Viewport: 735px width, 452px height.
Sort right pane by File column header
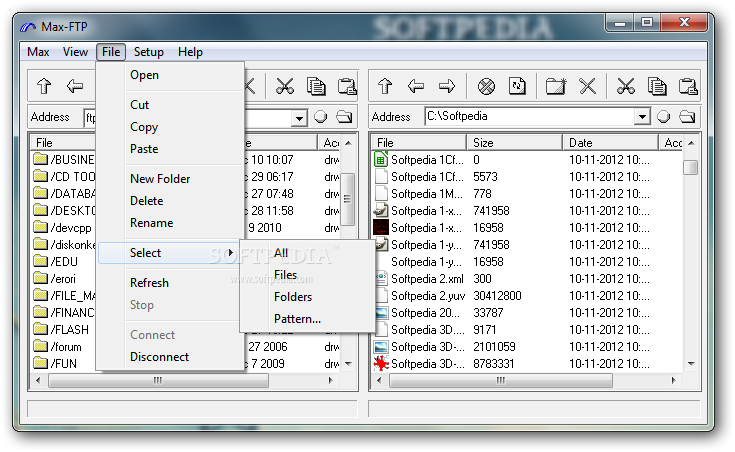pyautogui.click(x=419, y=143)
